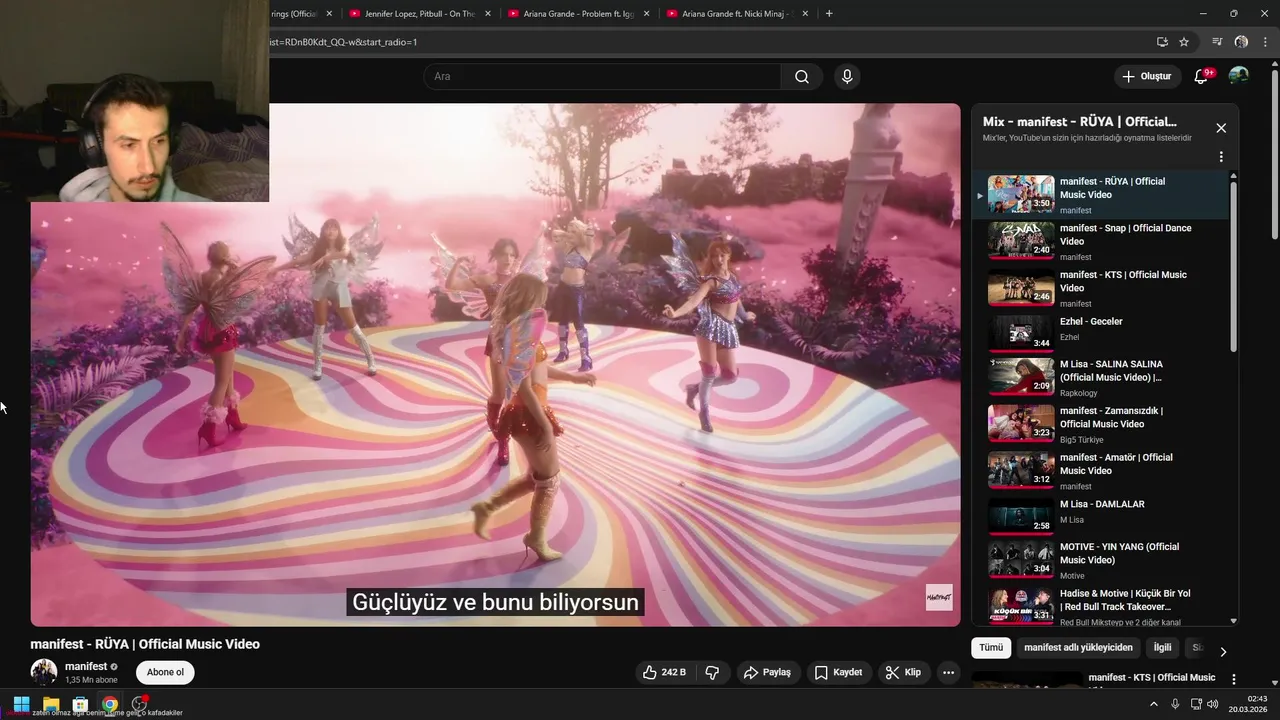Open more actions under the video

(948, 672)
